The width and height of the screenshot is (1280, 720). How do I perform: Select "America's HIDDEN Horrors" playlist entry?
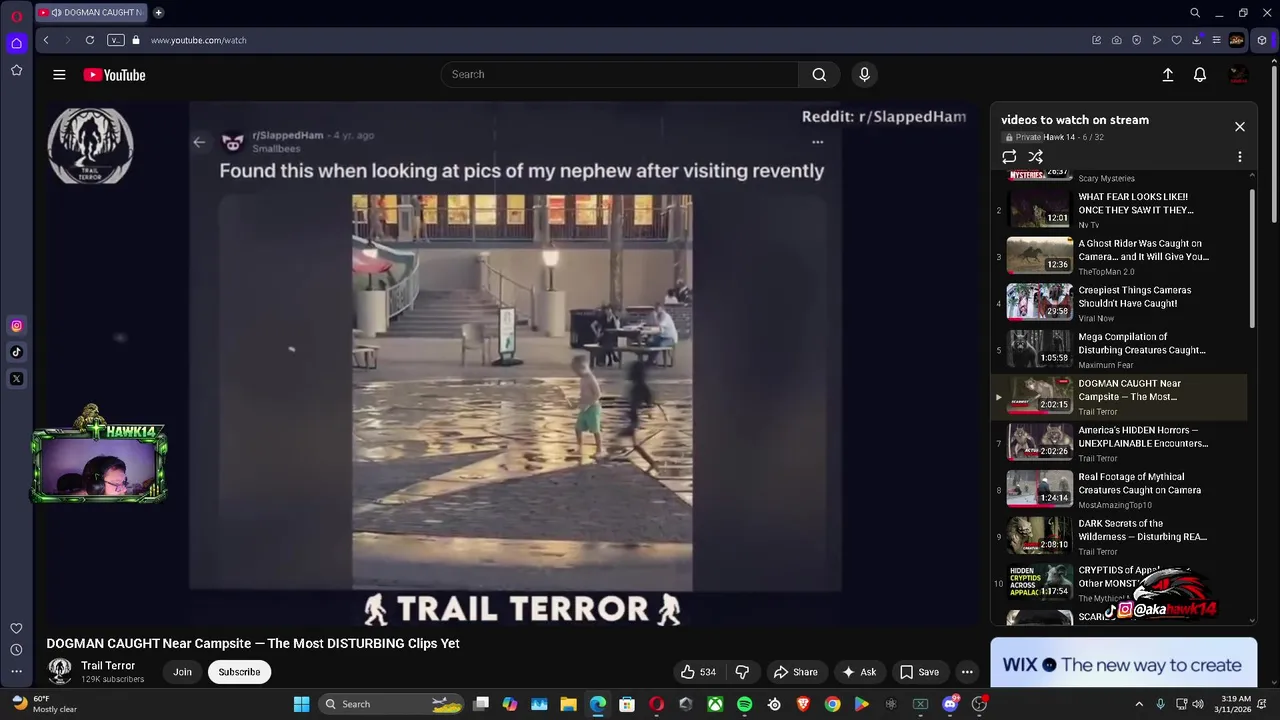pos(1120,443)
